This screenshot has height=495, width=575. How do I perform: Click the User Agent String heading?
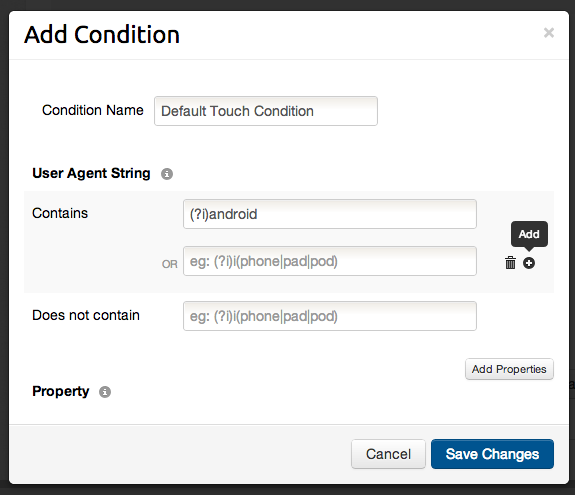[x=91, y=173]
